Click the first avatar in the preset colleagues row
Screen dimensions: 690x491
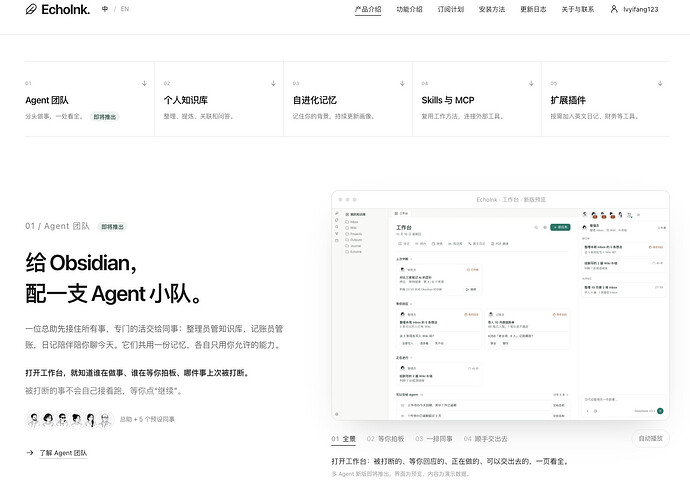33,419
